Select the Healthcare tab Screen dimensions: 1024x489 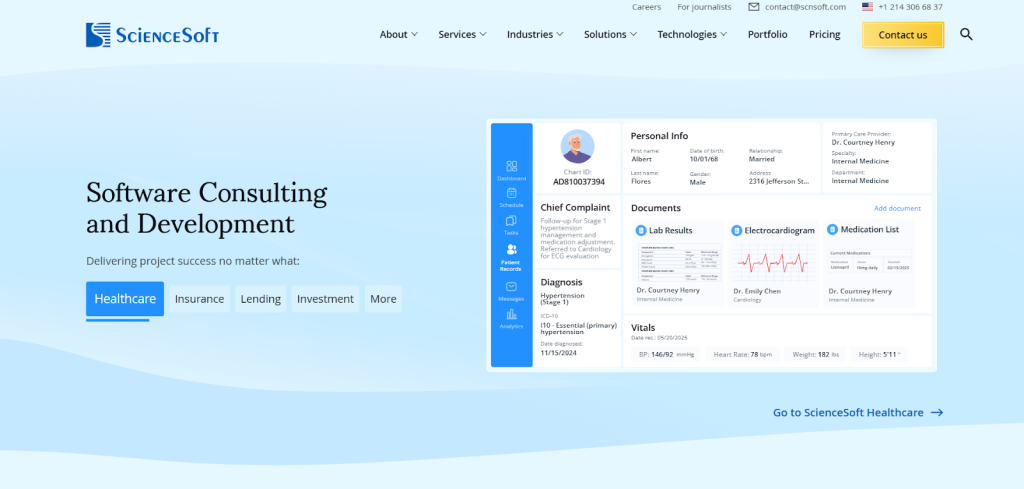[x=125, y=299]
